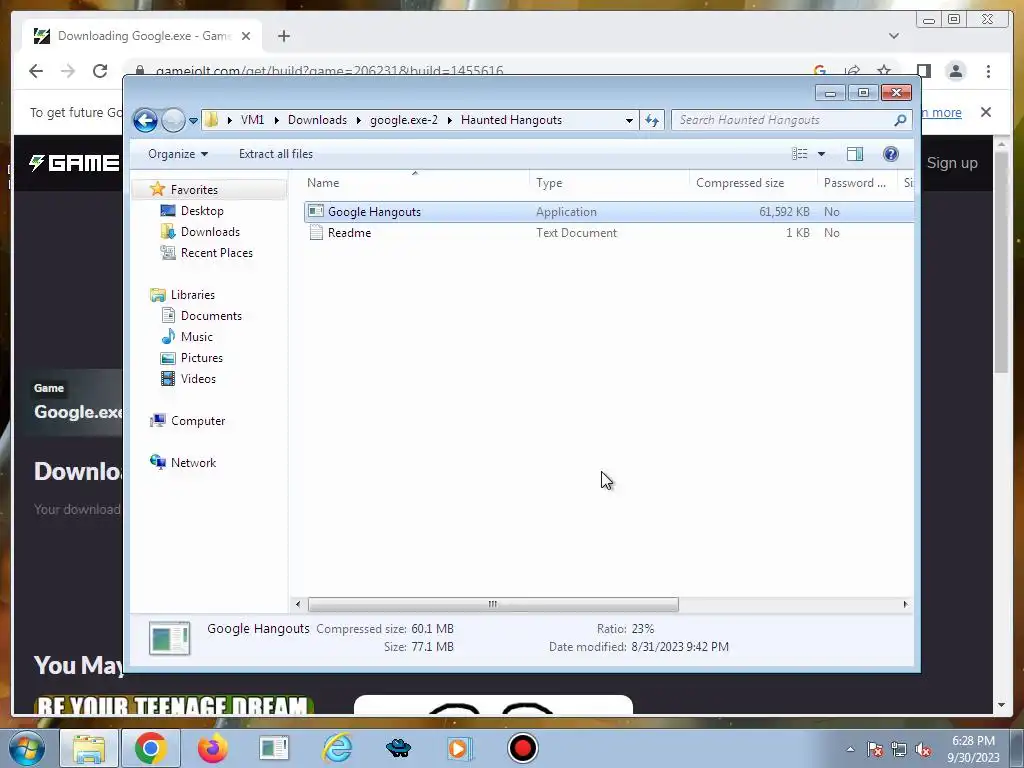
Task: Launch Firefox from the taskbar
Action: tap(213, 748)
